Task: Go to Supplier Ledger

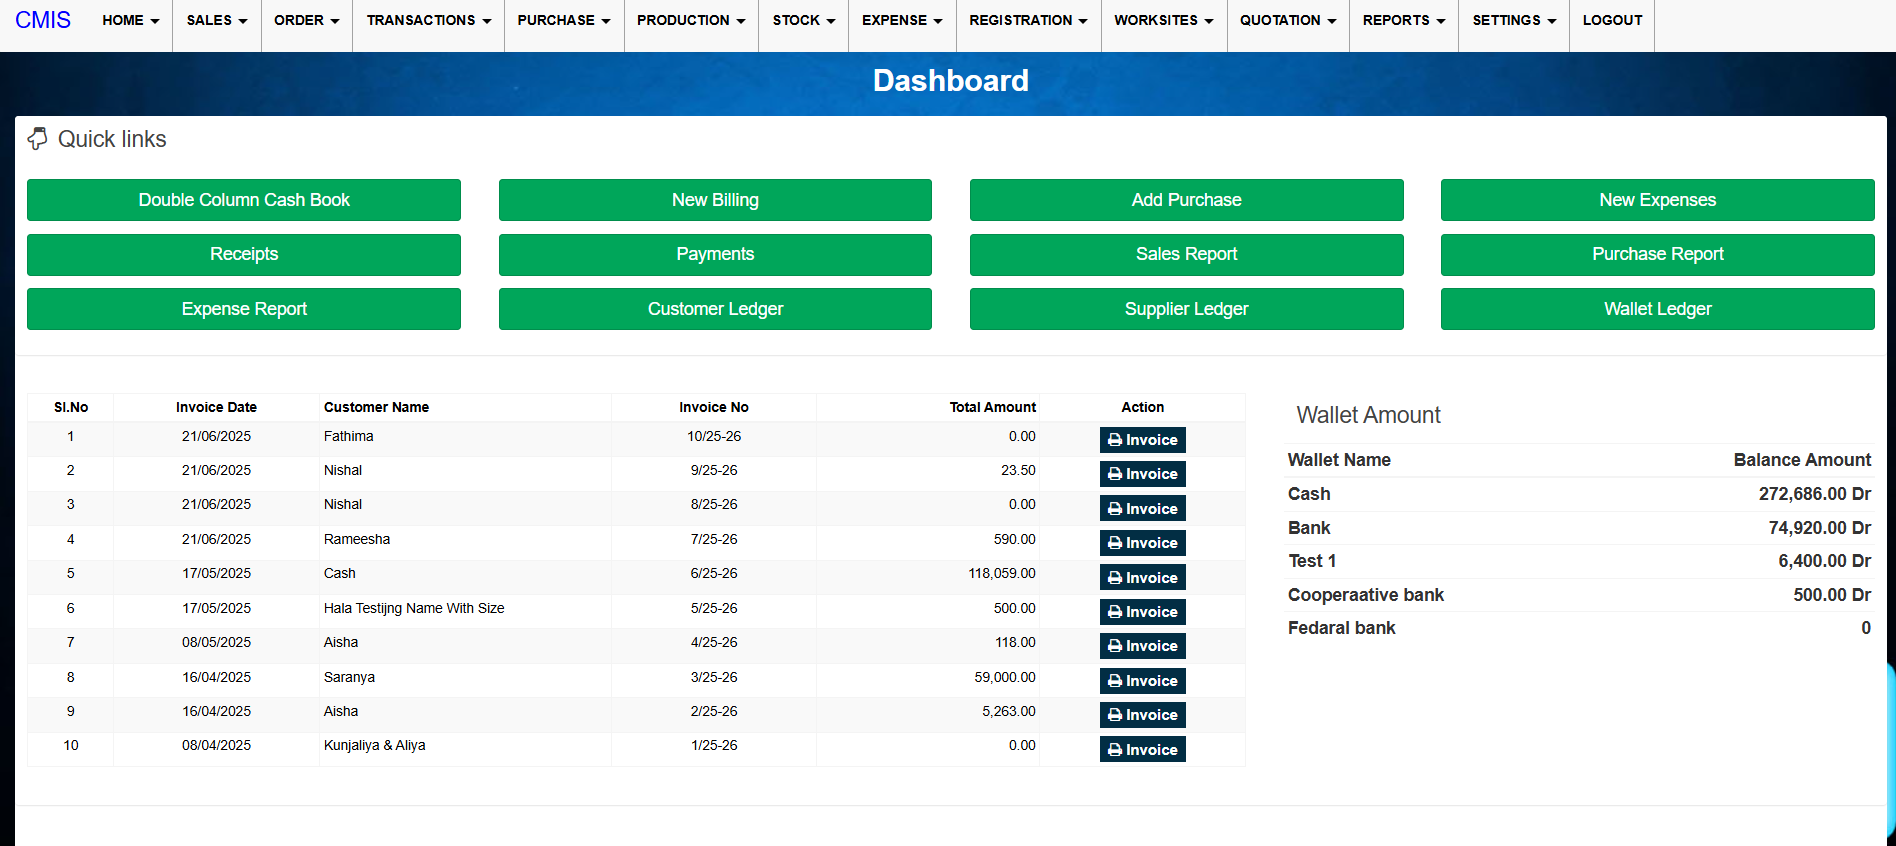Action: click(x=1186, y=309)
